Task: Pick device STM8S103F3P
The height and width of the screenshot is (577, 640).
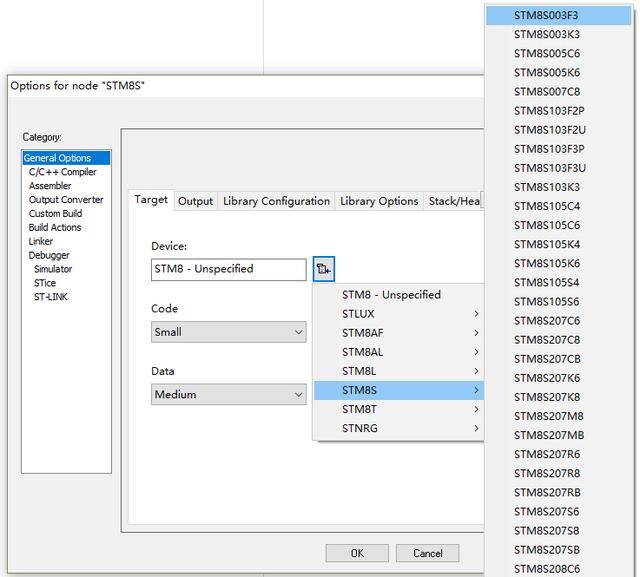Action: [x=558, y=149]
